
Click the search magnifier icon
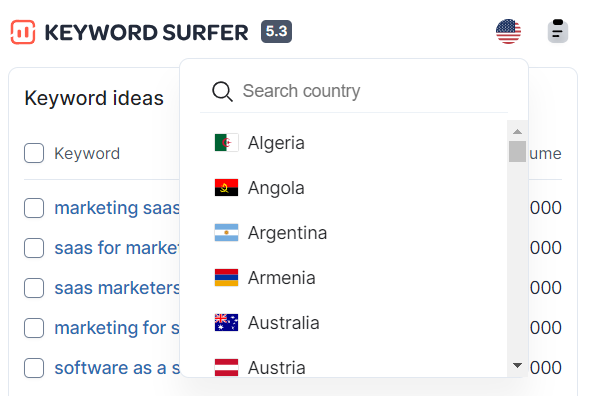(x=222, y=91)
